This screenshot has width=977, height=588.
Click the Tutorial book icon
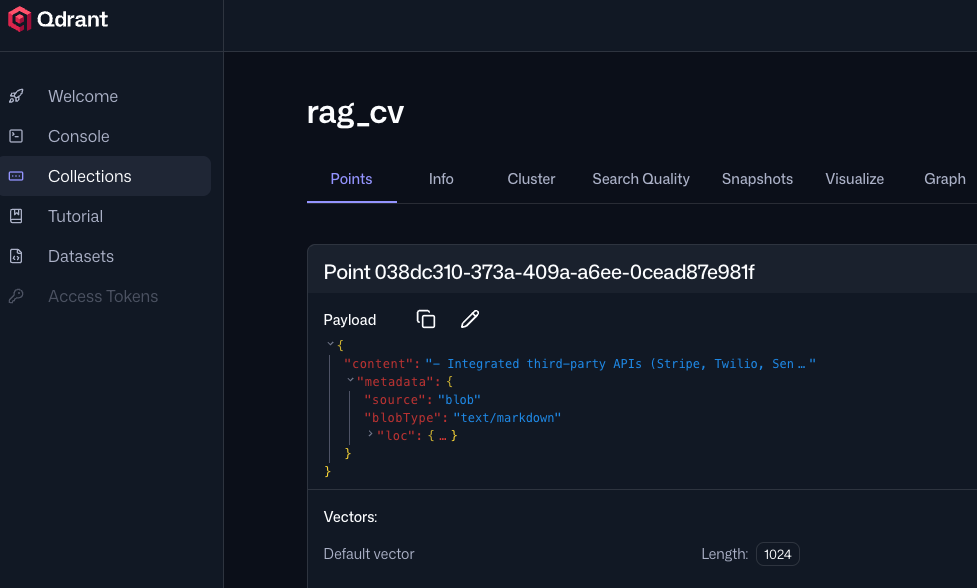click(16, 216)
